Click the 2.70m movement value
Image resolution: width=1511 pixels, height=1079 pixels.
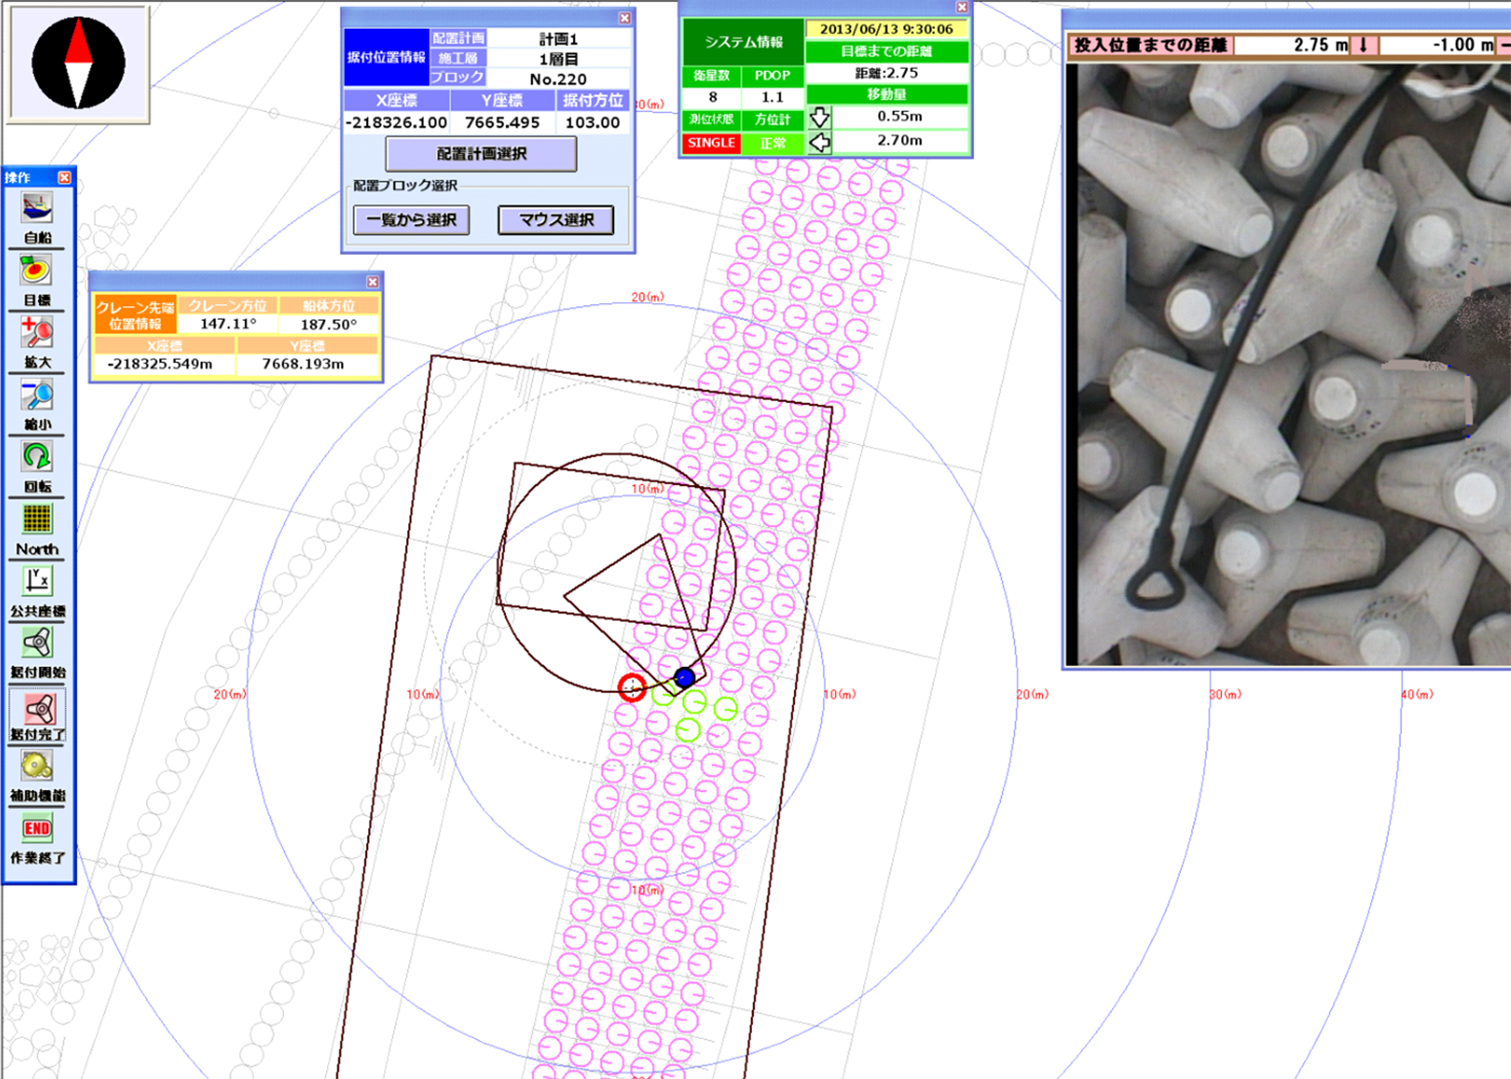[900, 141]
